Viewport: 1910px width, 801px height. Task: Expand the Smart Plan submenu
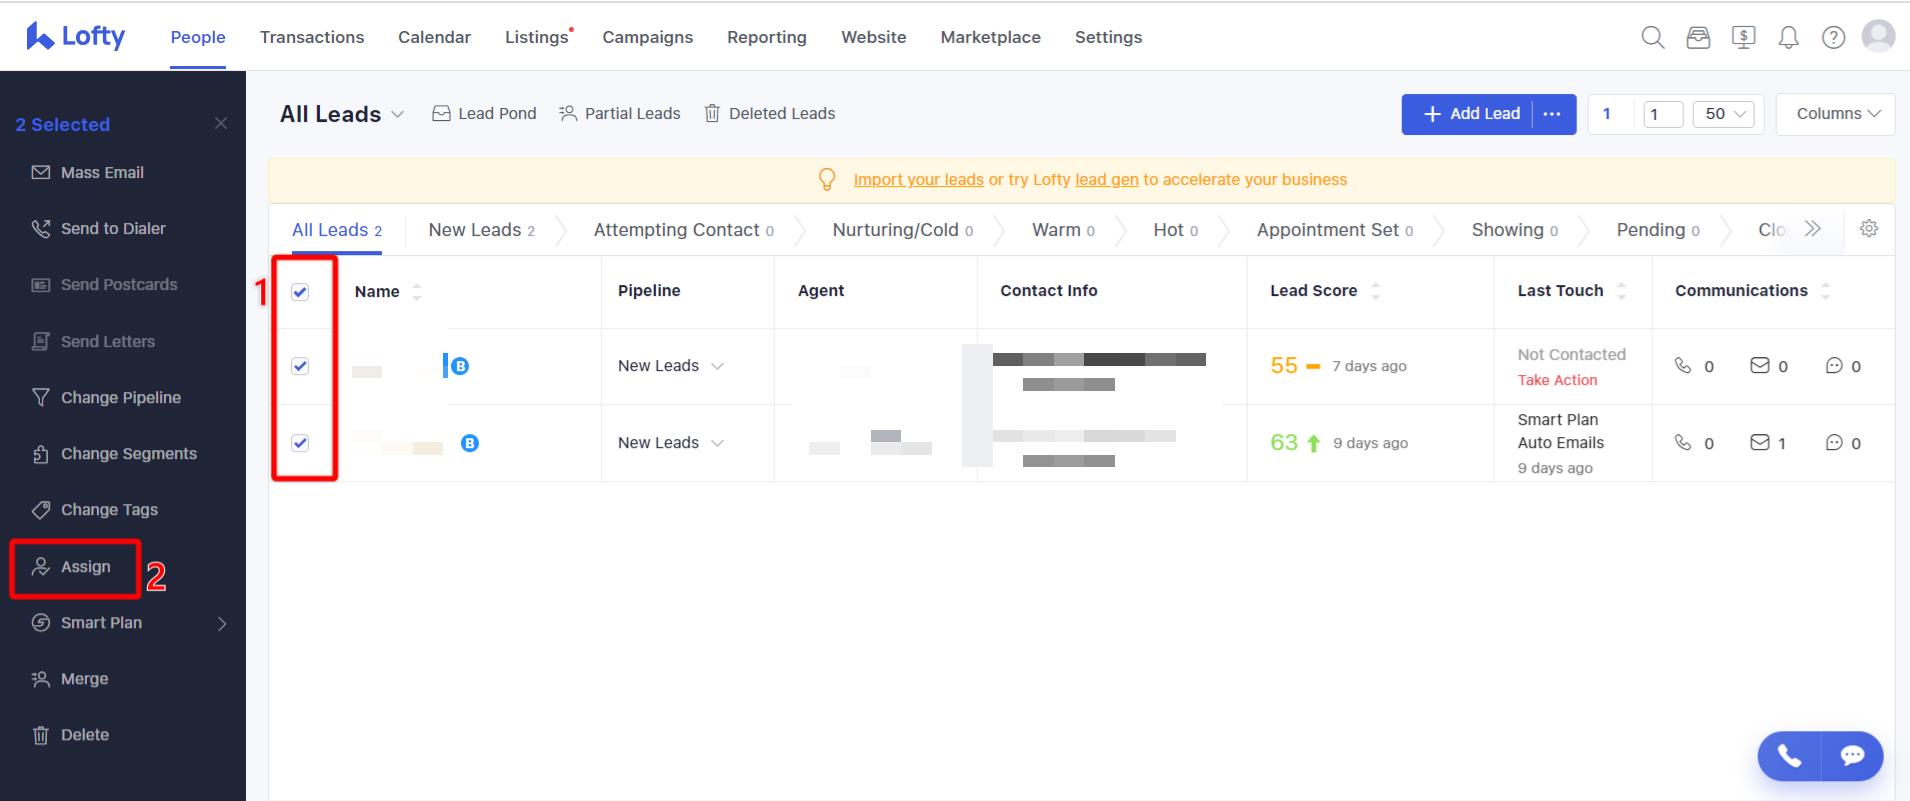tap(222, 623)
